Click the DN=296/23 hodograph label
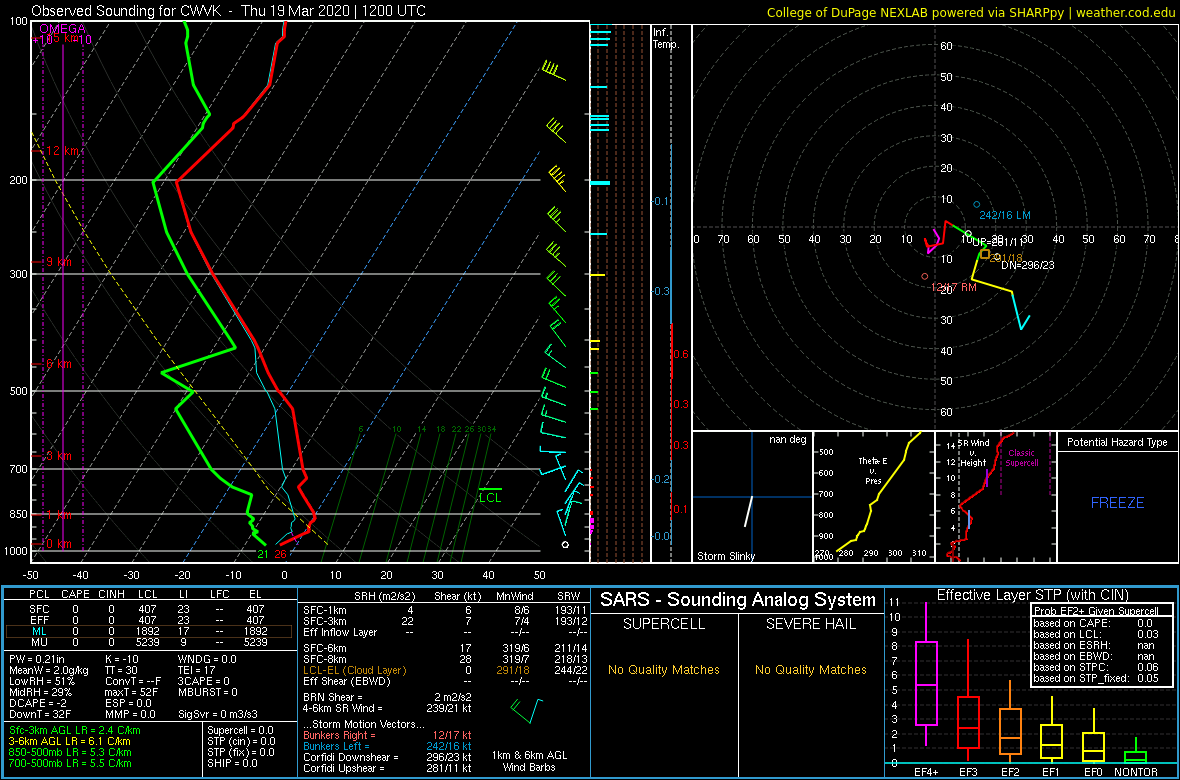This screenshot has height=780, width=1180. point(1028,265)
